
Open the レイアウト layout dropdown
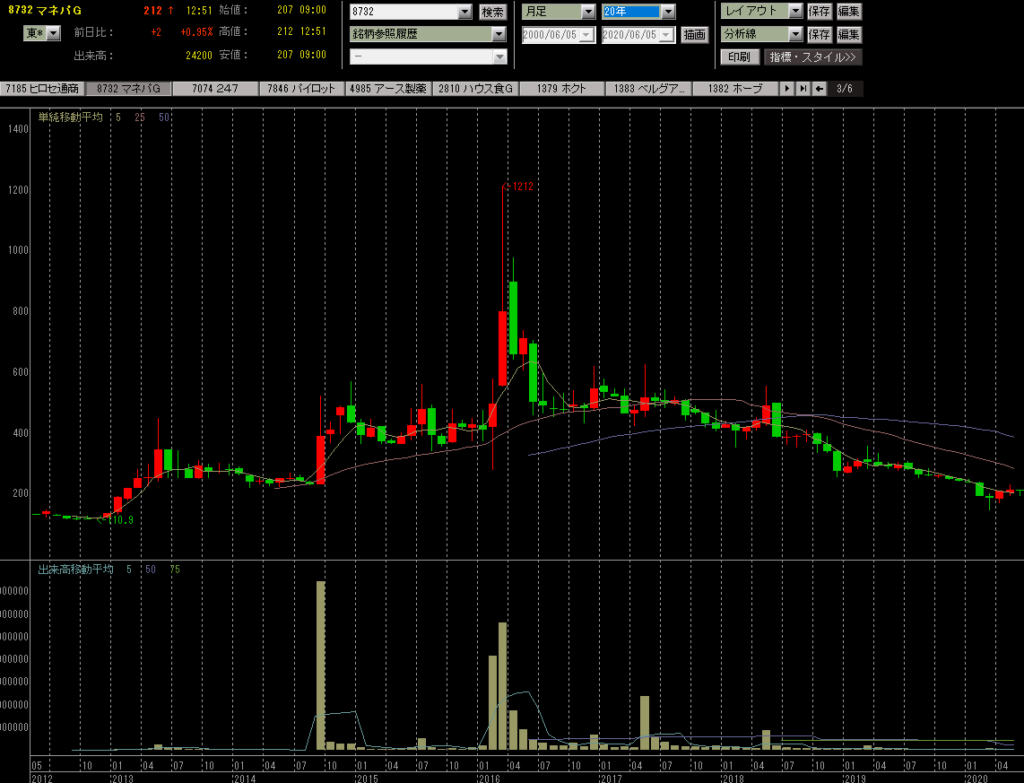(795, 12)
